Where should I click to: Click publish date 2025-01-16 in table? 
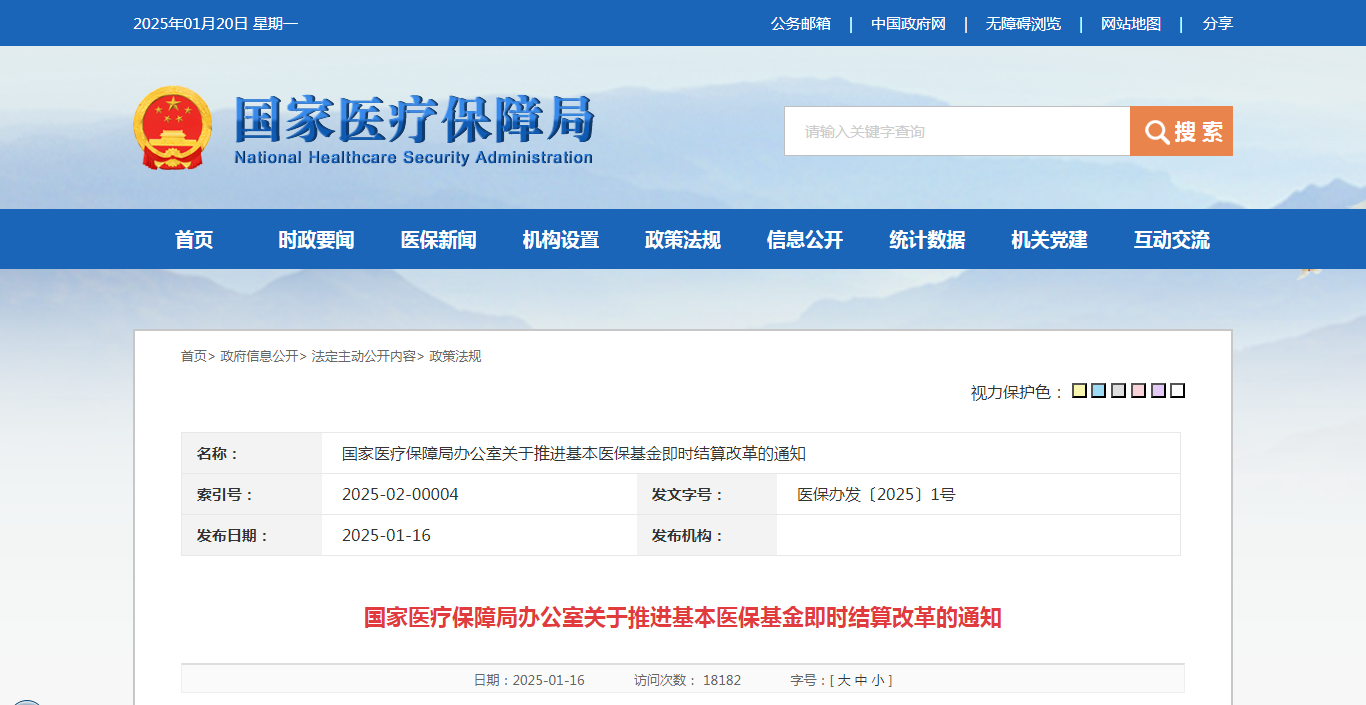tap(386, 535)
